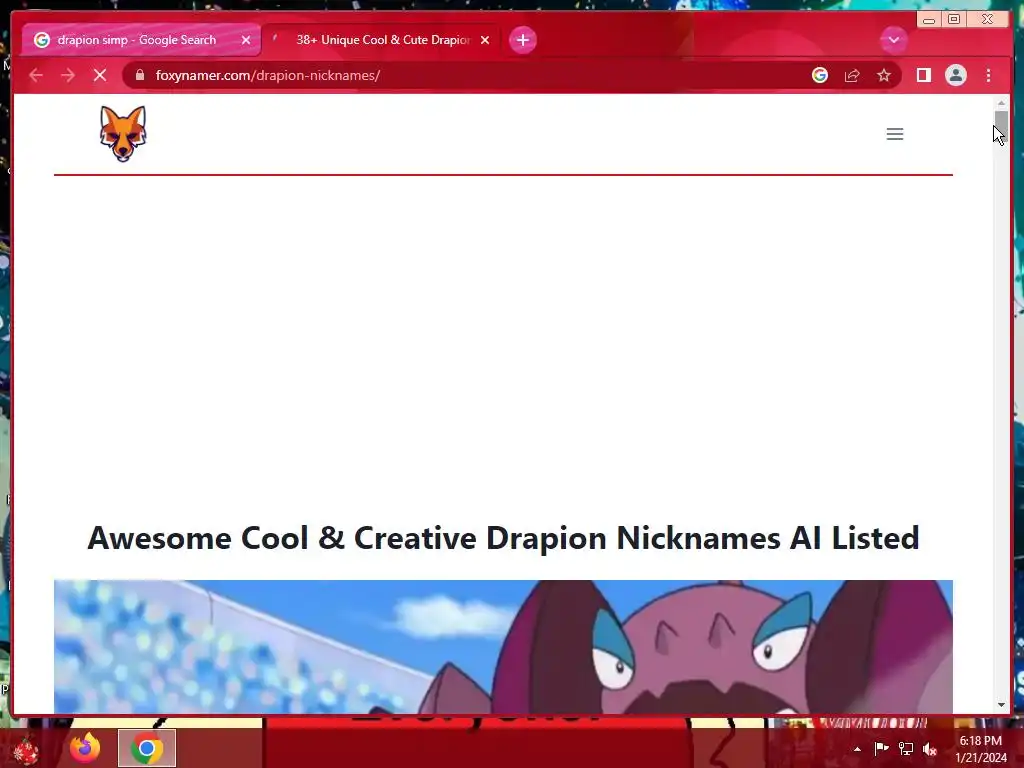Screen dimensions: 1024x768
Task: Open Chrome's three-dot menu
Action: click(988, 75)
